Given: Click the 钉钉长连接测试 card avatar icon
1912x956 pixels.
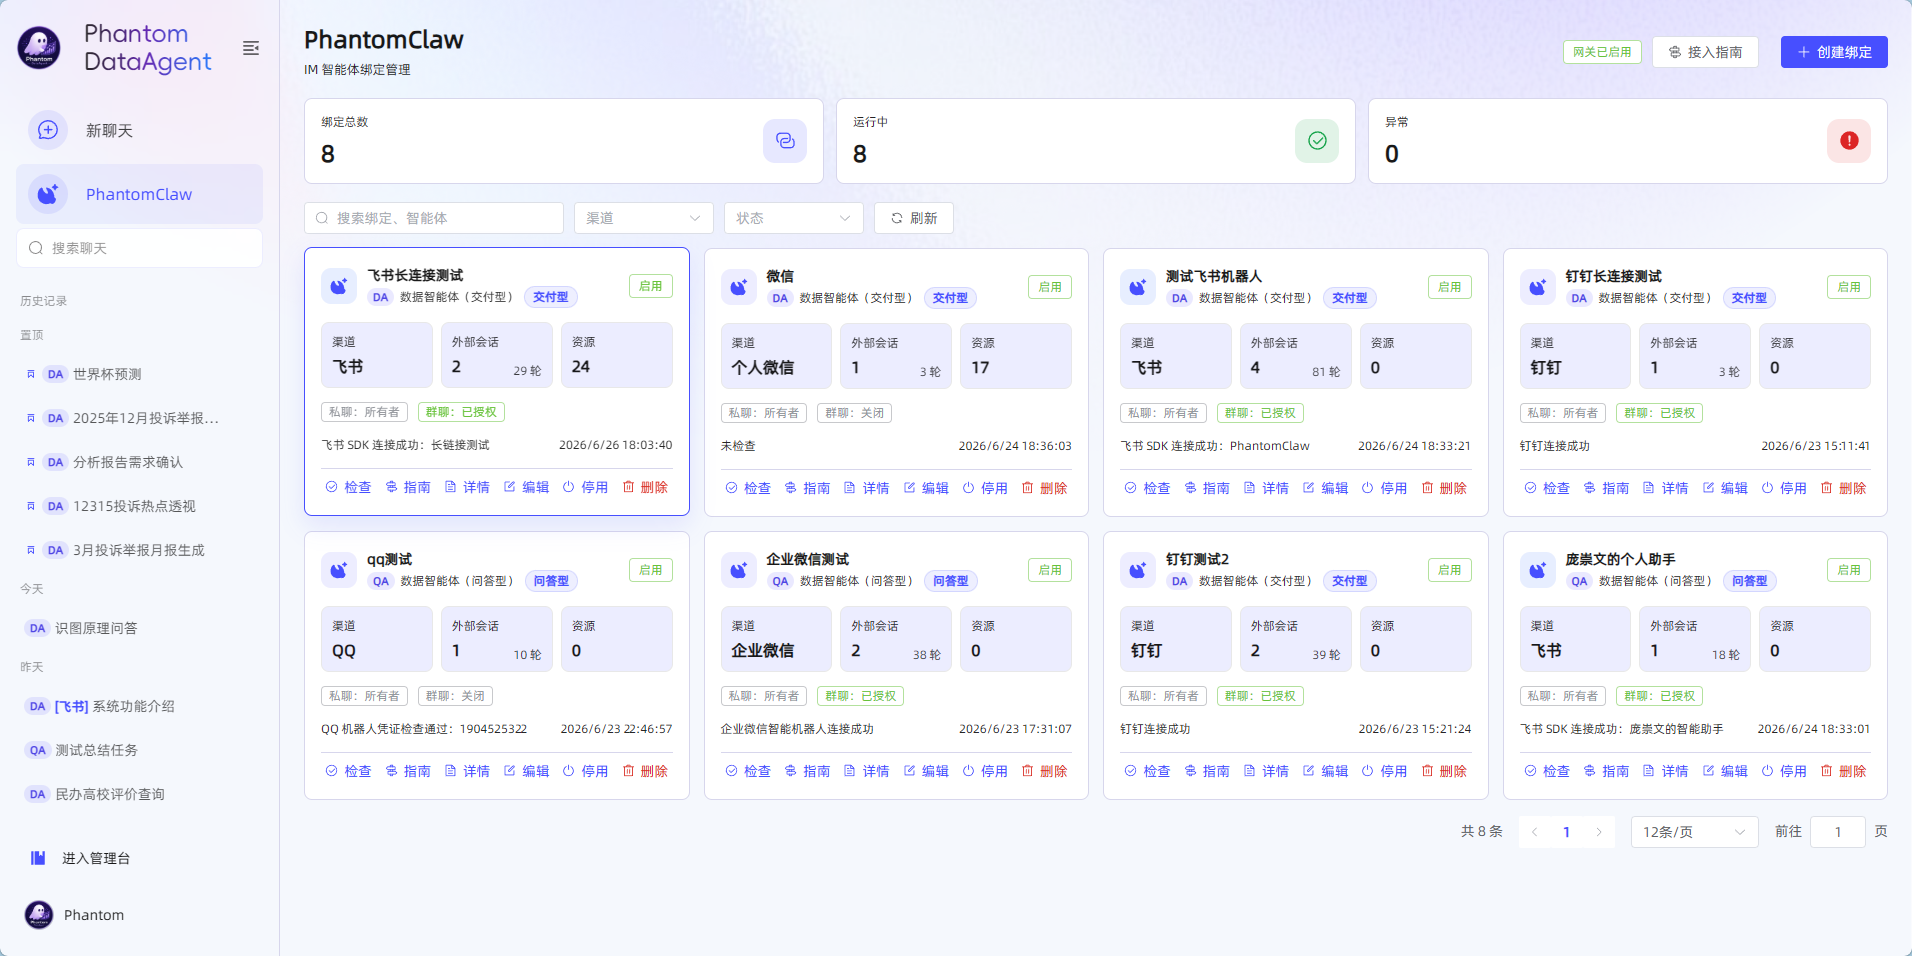Looking at the screenshot, I should click(x=1538, y=287).
